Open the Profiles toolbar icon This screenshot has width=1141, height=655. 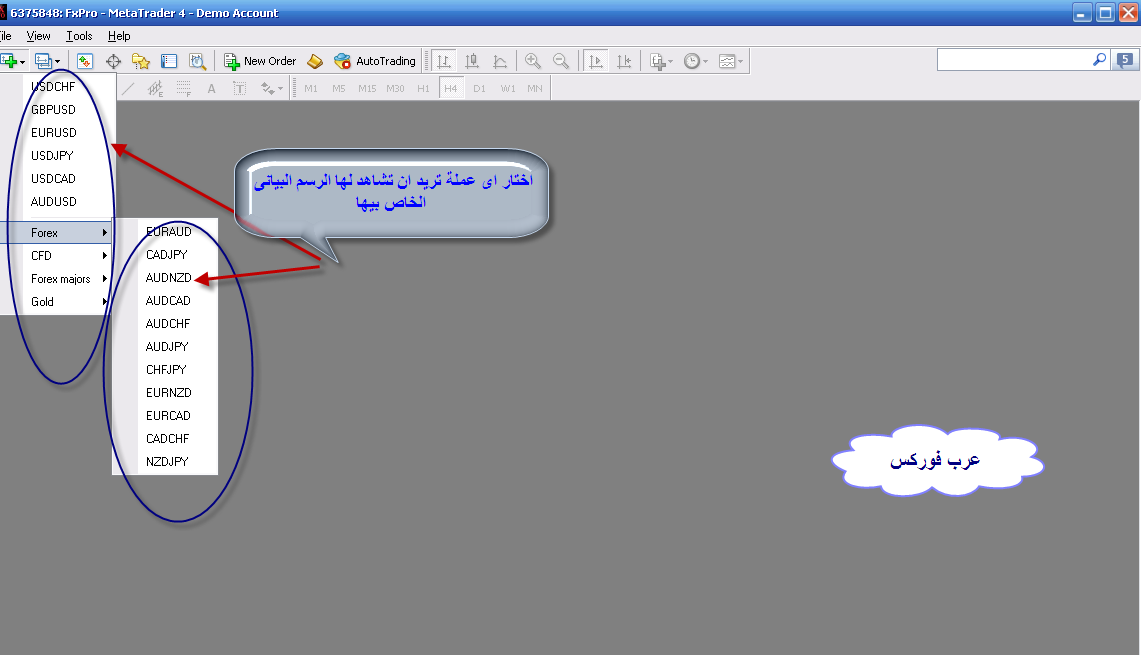(43, 61)
